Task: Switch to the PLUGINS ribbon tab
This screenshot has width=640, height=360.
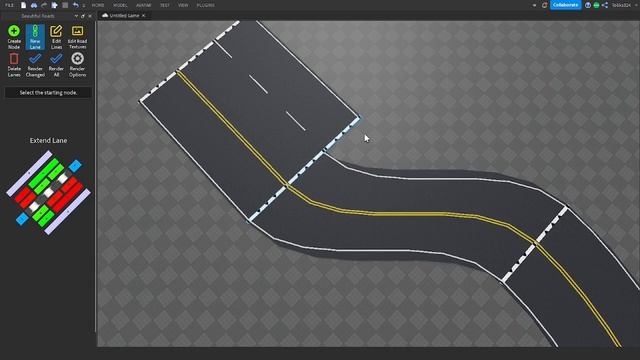Action: [x=206, y=5]
